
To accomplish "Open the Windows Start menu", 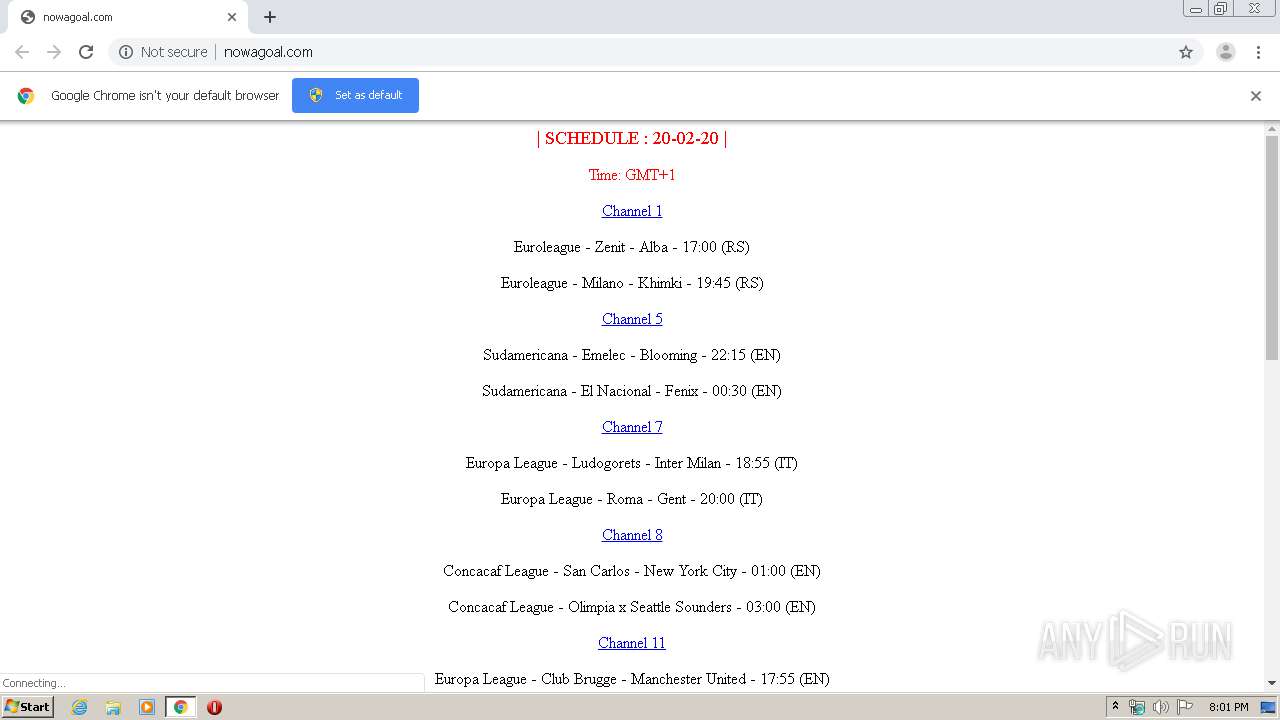I will coord(27,707).
